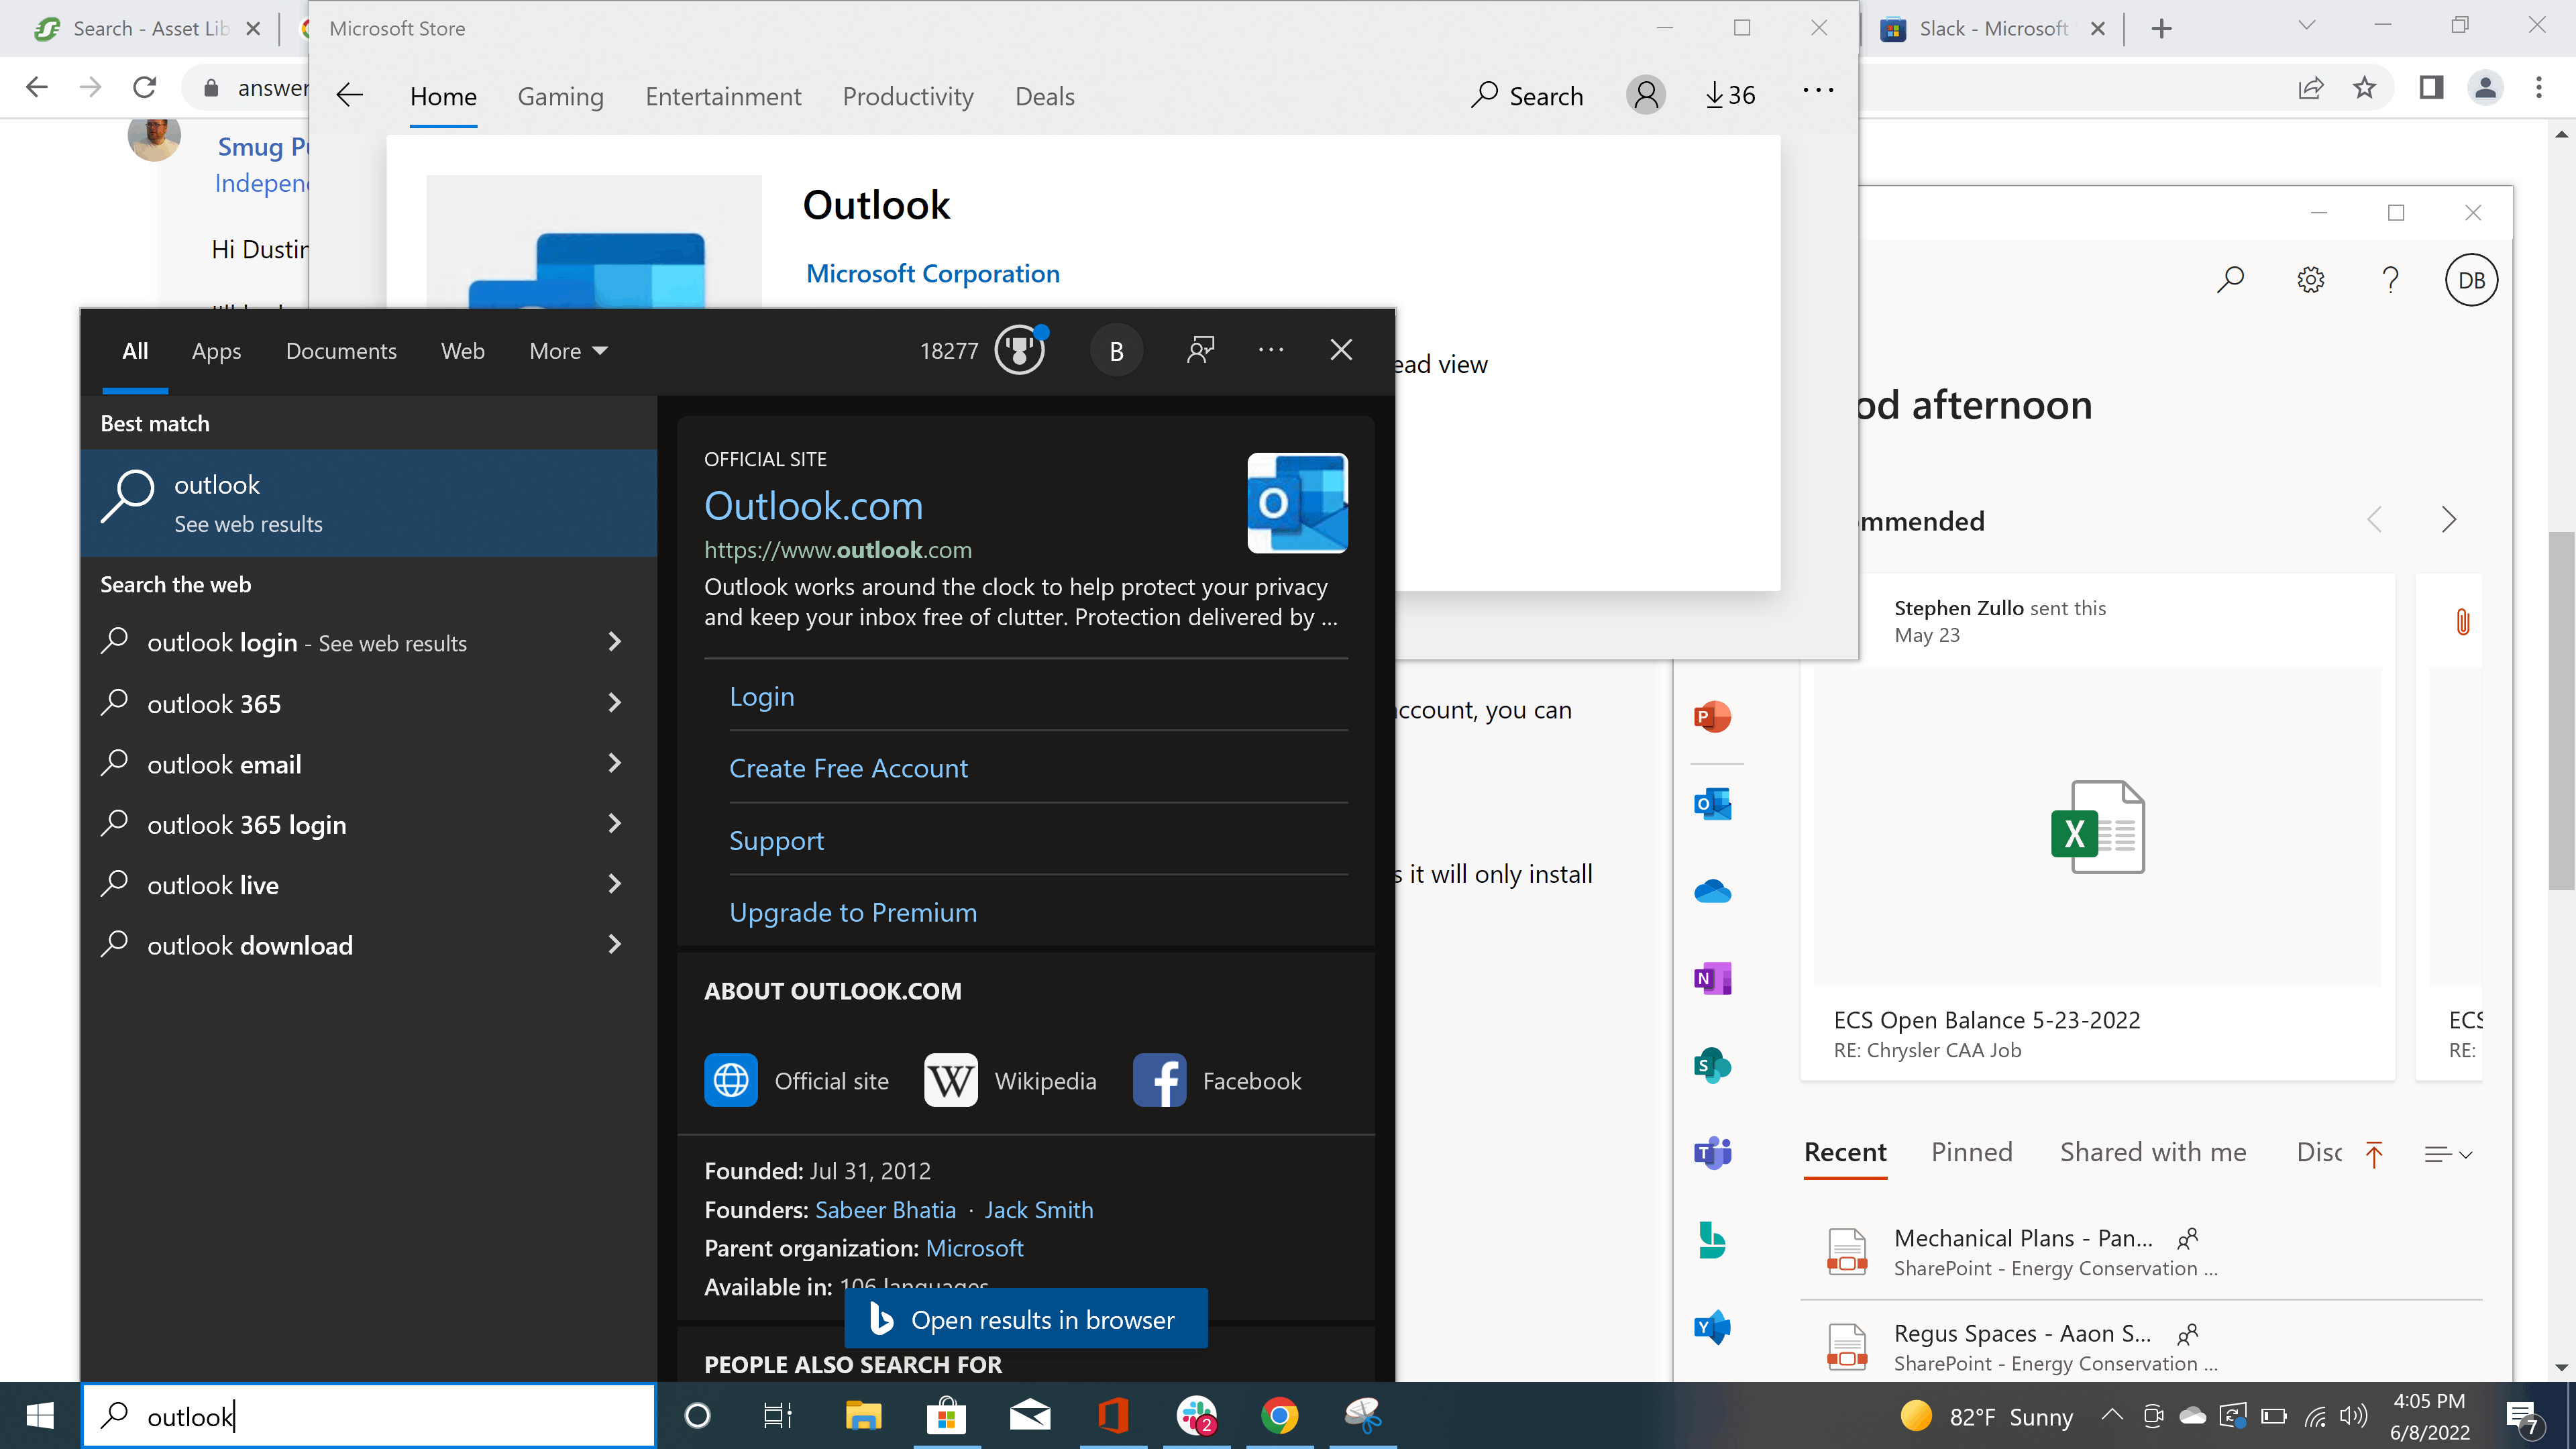
Task: Open the Login link for Outlook.com
Action: (762, 697)
